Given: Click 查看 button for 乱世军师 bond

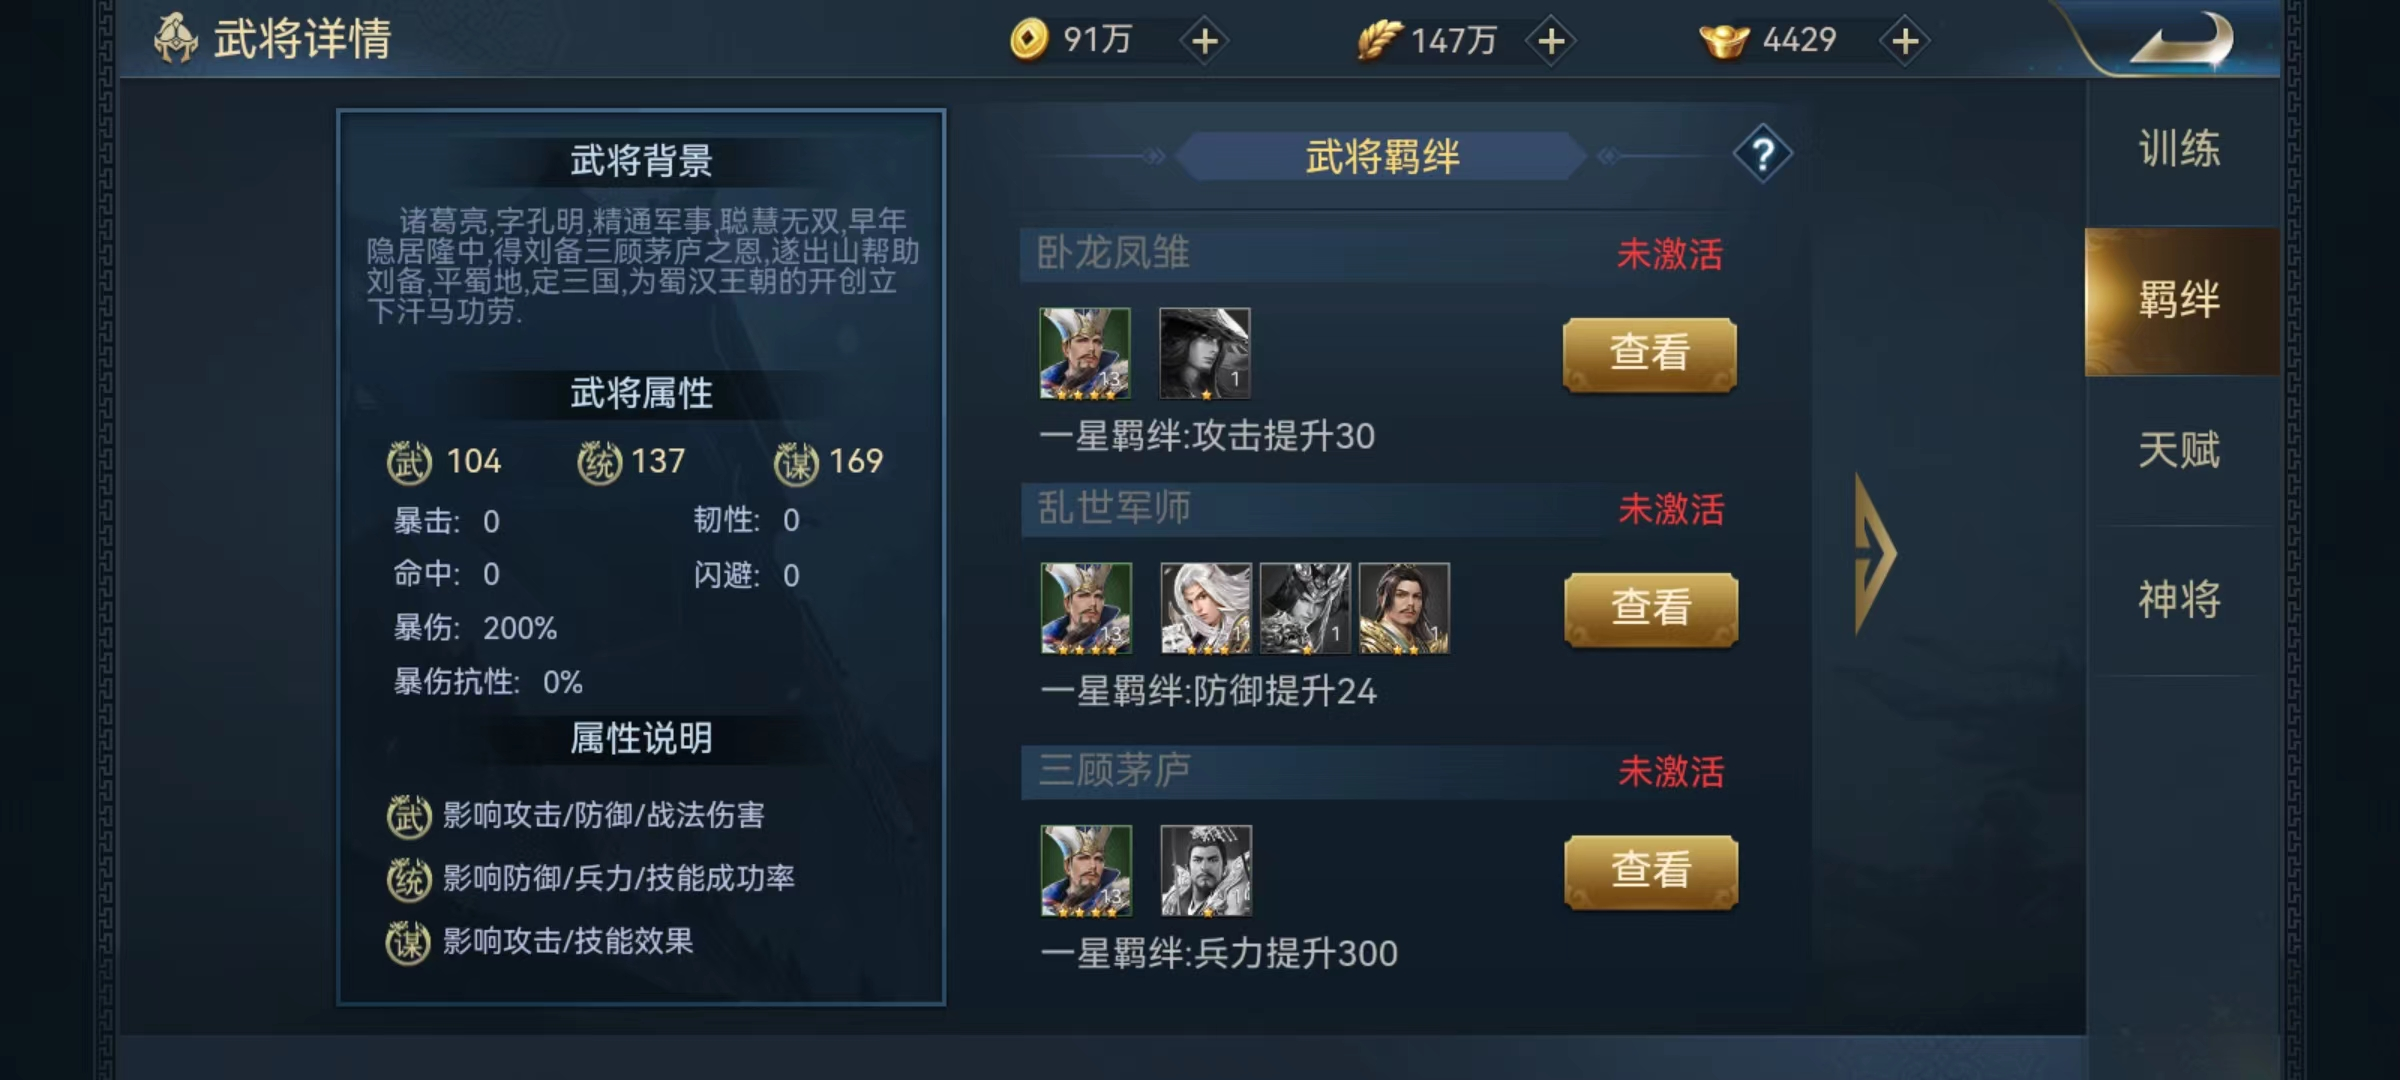Looking at the screenshot, I should click(1651, 609).
